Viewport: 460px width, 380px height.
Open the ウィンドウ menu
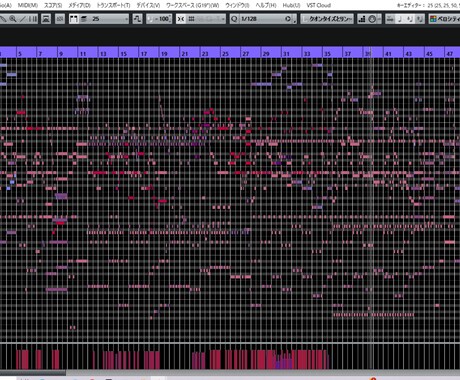pos(237,5)
